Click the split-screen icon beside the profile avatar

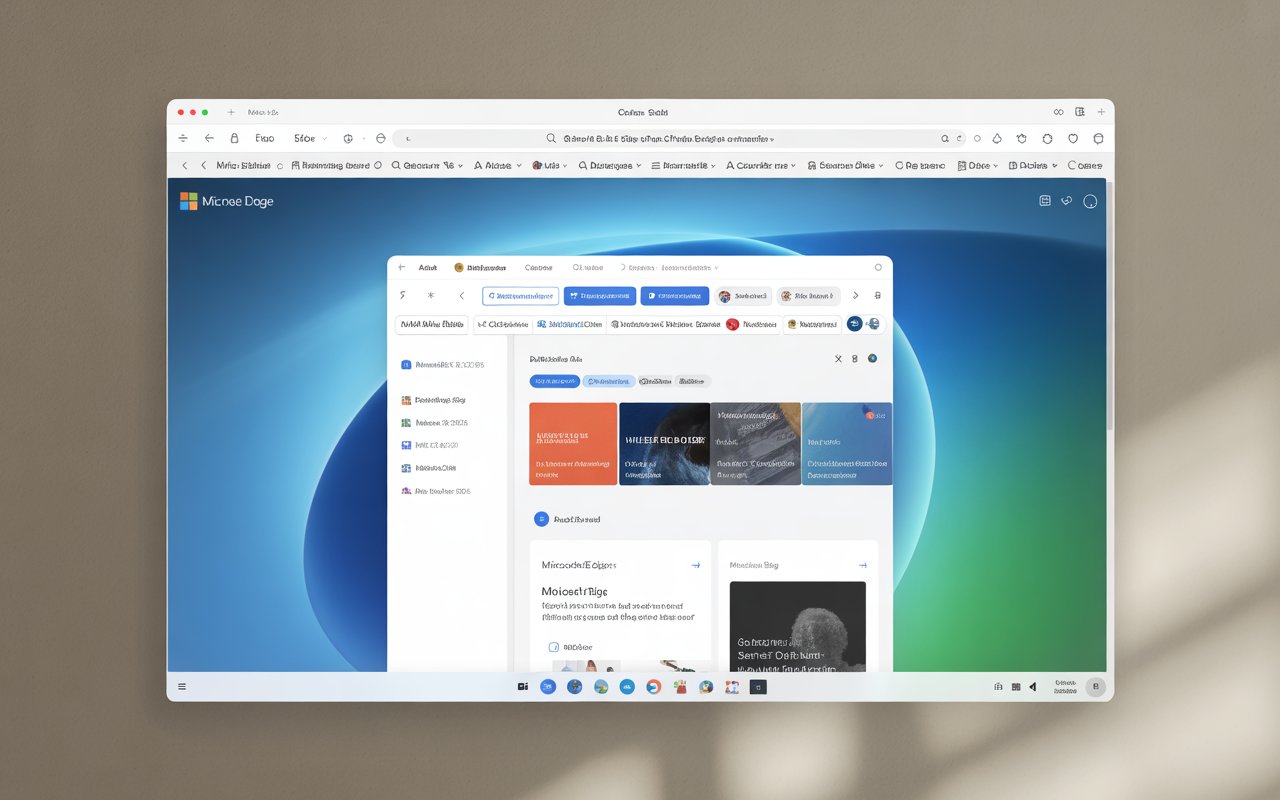pyautogui.click(x=1045, y=200)
